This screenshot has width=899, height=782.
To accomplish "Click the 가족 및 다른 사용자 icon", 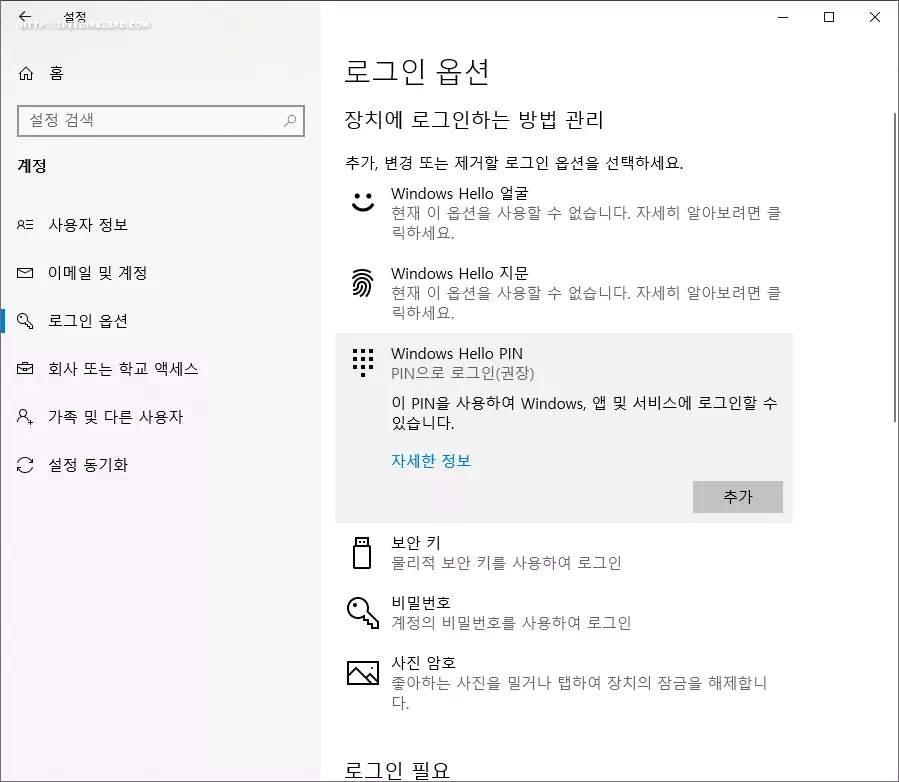I will coord(25,416).
